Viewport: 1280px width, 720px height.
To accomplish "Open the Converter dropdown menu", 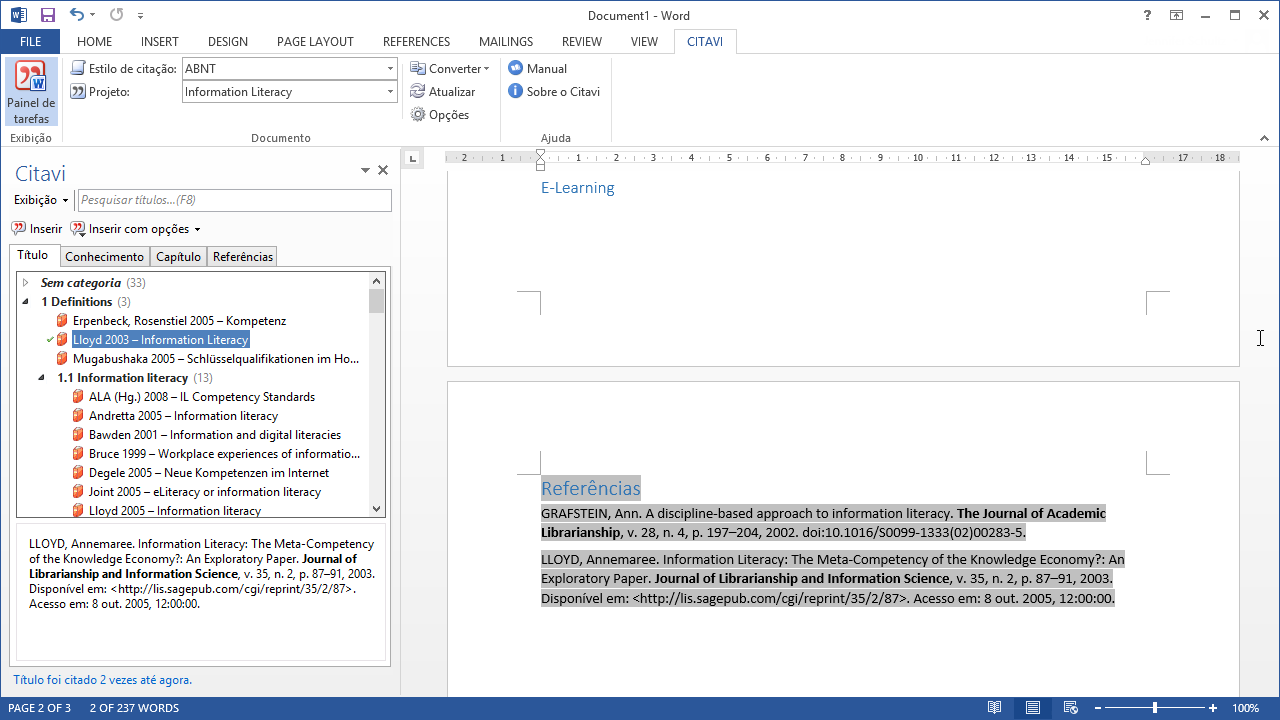I will point(450,69).
